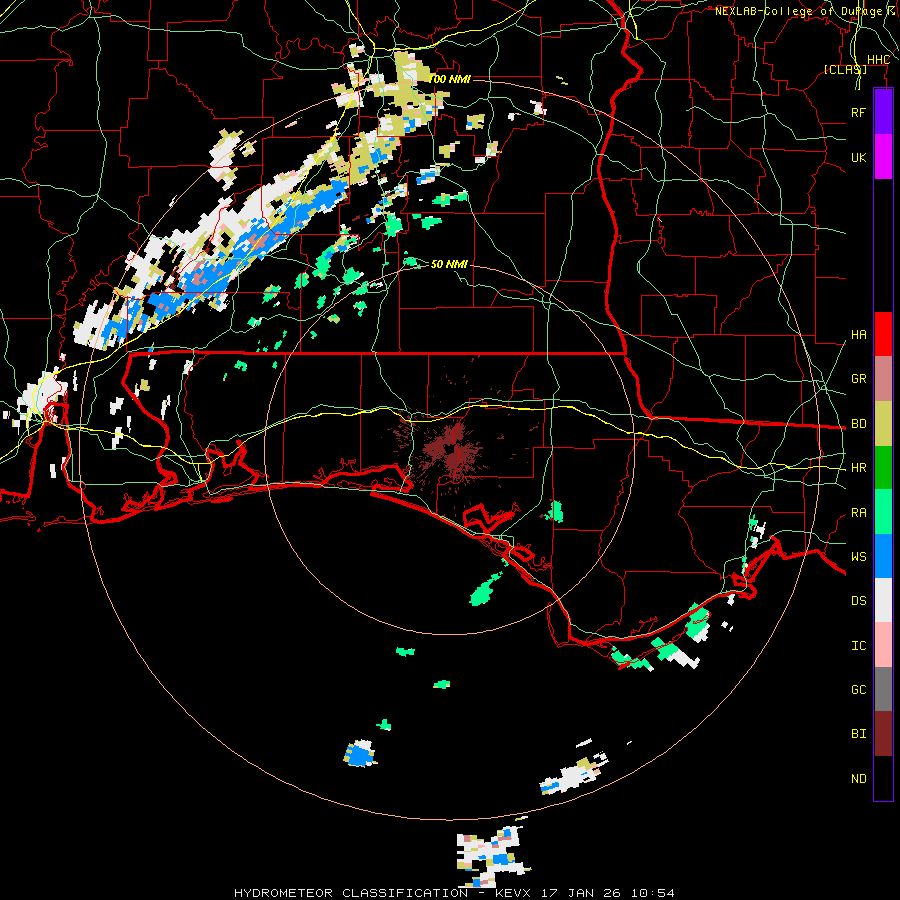Image resolution: width=900 pixels, height=900 pixels.
Task: Click the purple RF legend color swatch
Action: tap(883, 112)
